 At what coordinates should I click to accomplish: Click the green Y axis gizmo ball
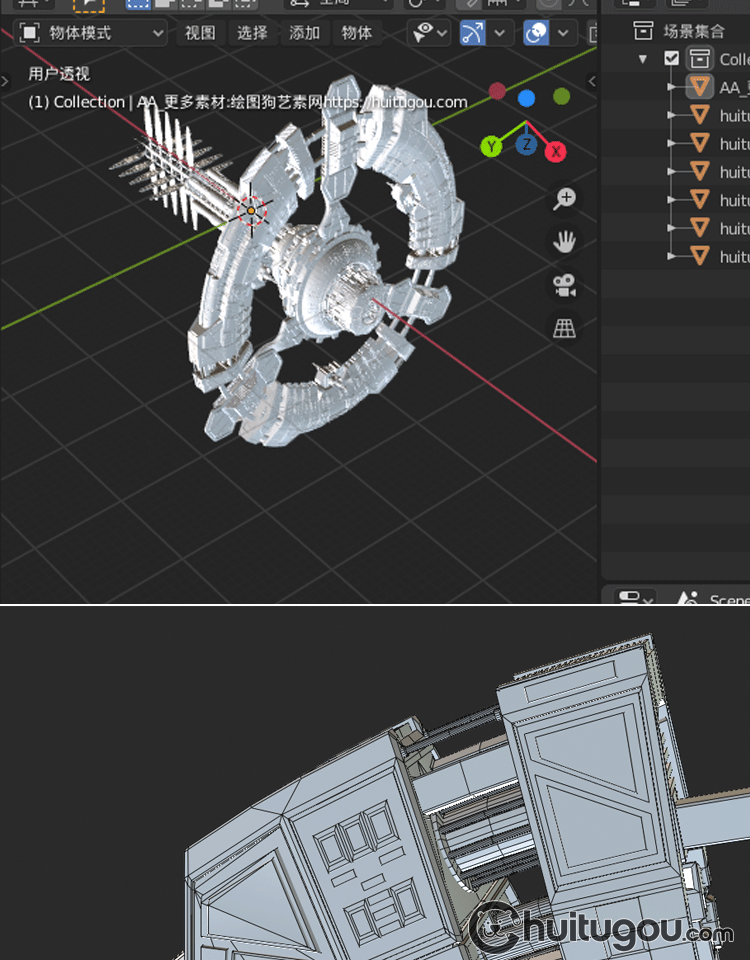(x=491, y=147)
